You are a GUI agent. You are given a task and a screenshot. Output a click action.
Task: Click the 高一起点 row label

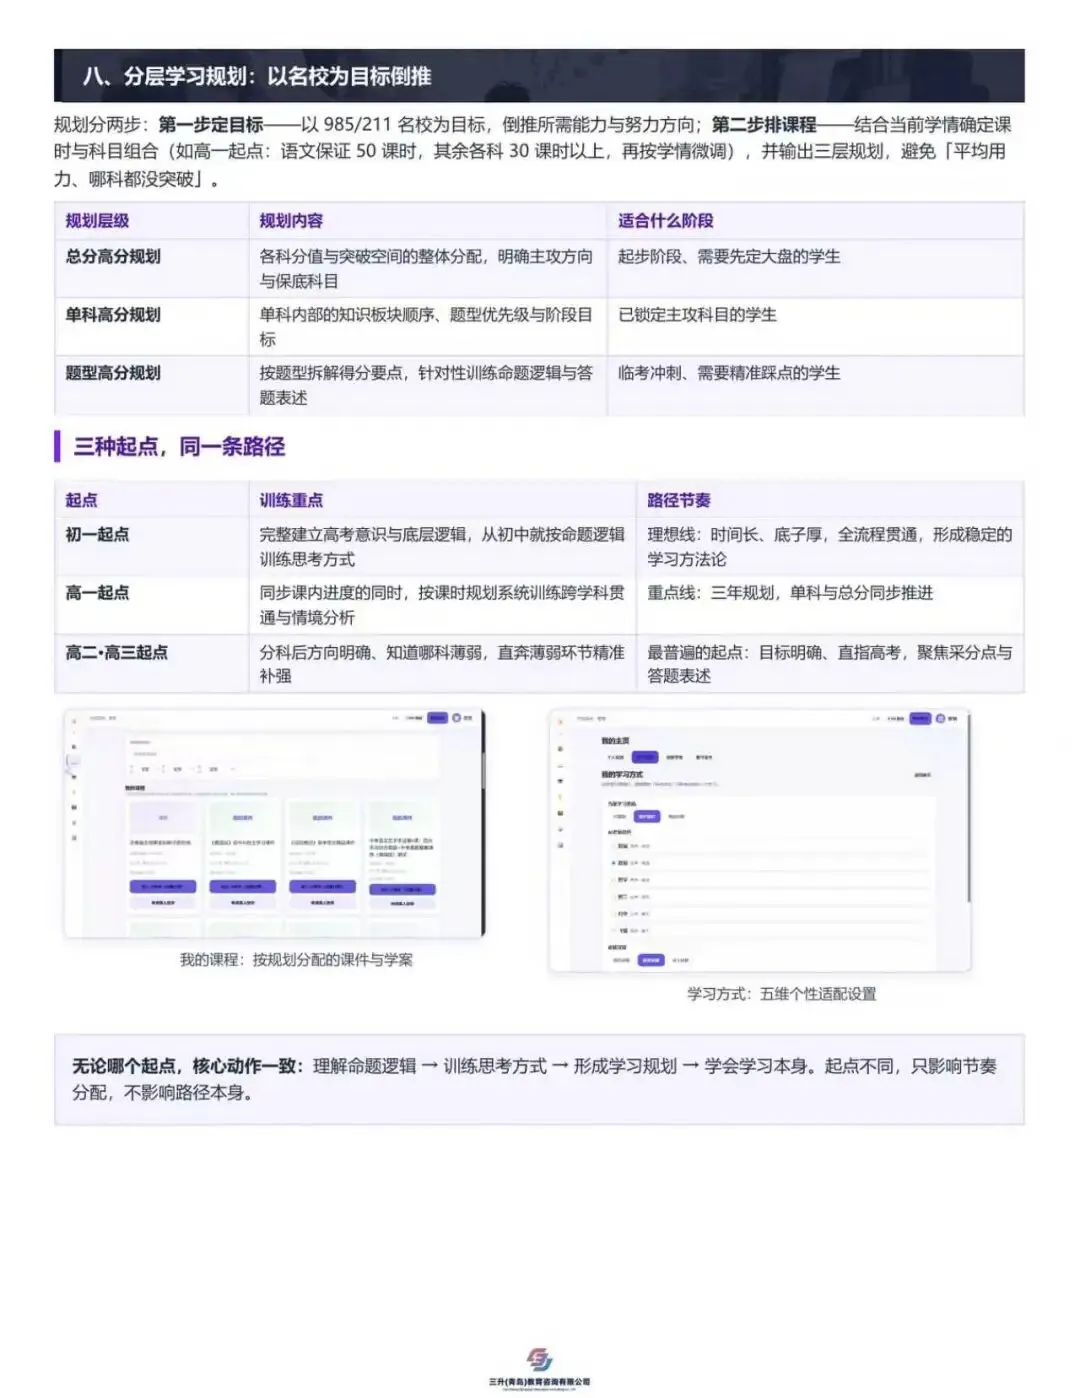(97, 593)
